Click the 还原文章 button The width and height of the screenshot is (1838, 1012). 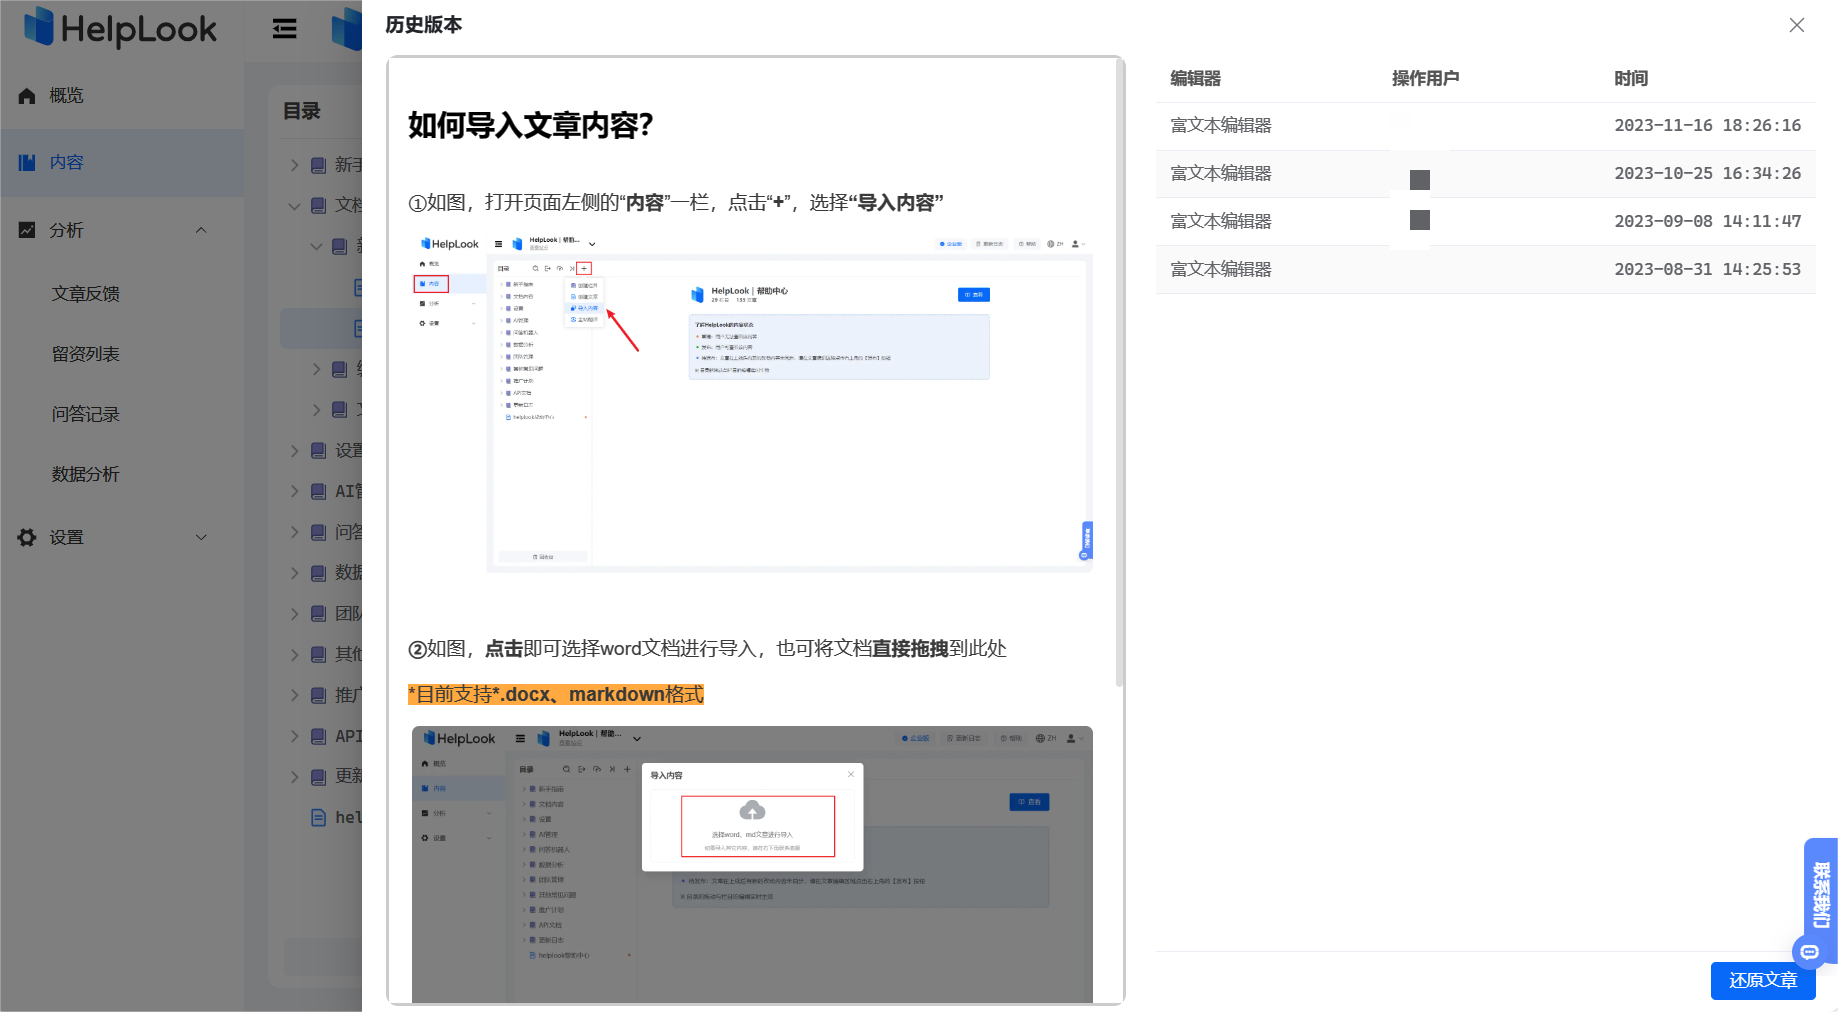coord(1763,981)
